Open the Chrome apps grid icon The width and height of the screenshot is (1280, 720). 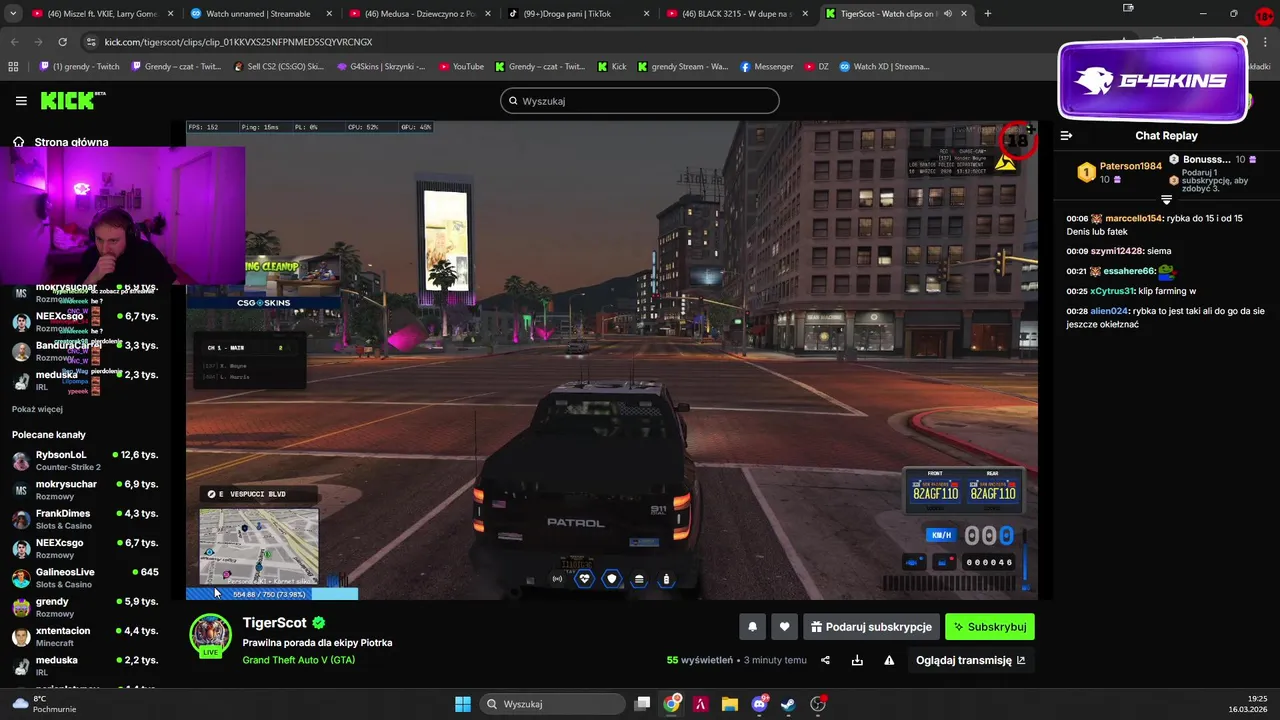[x=13, y=67]
